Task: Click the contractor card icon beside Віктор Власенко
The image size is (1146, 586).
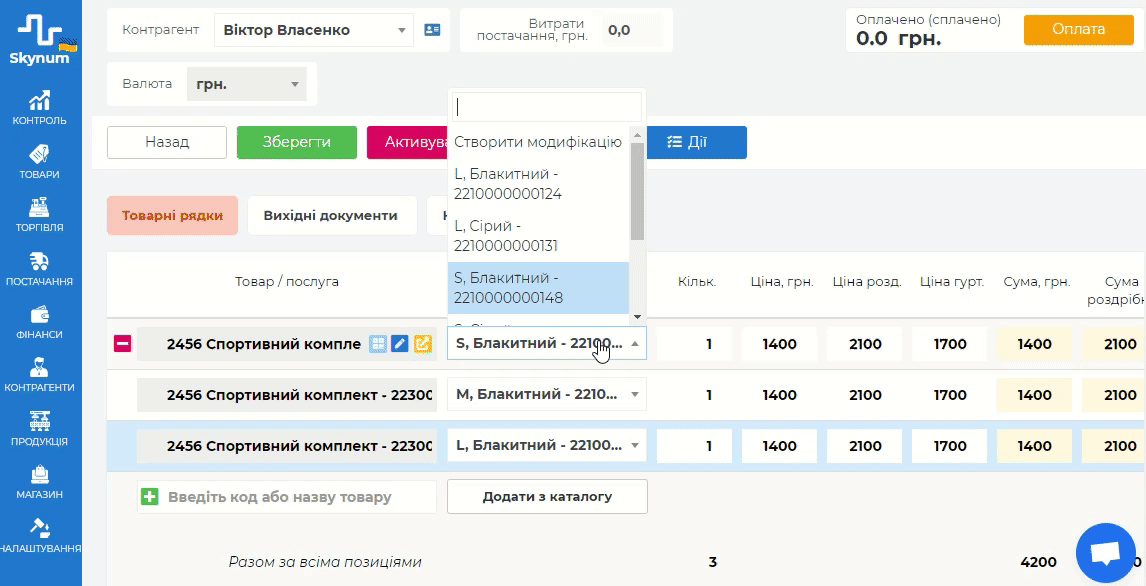Action: click(432, 30)
